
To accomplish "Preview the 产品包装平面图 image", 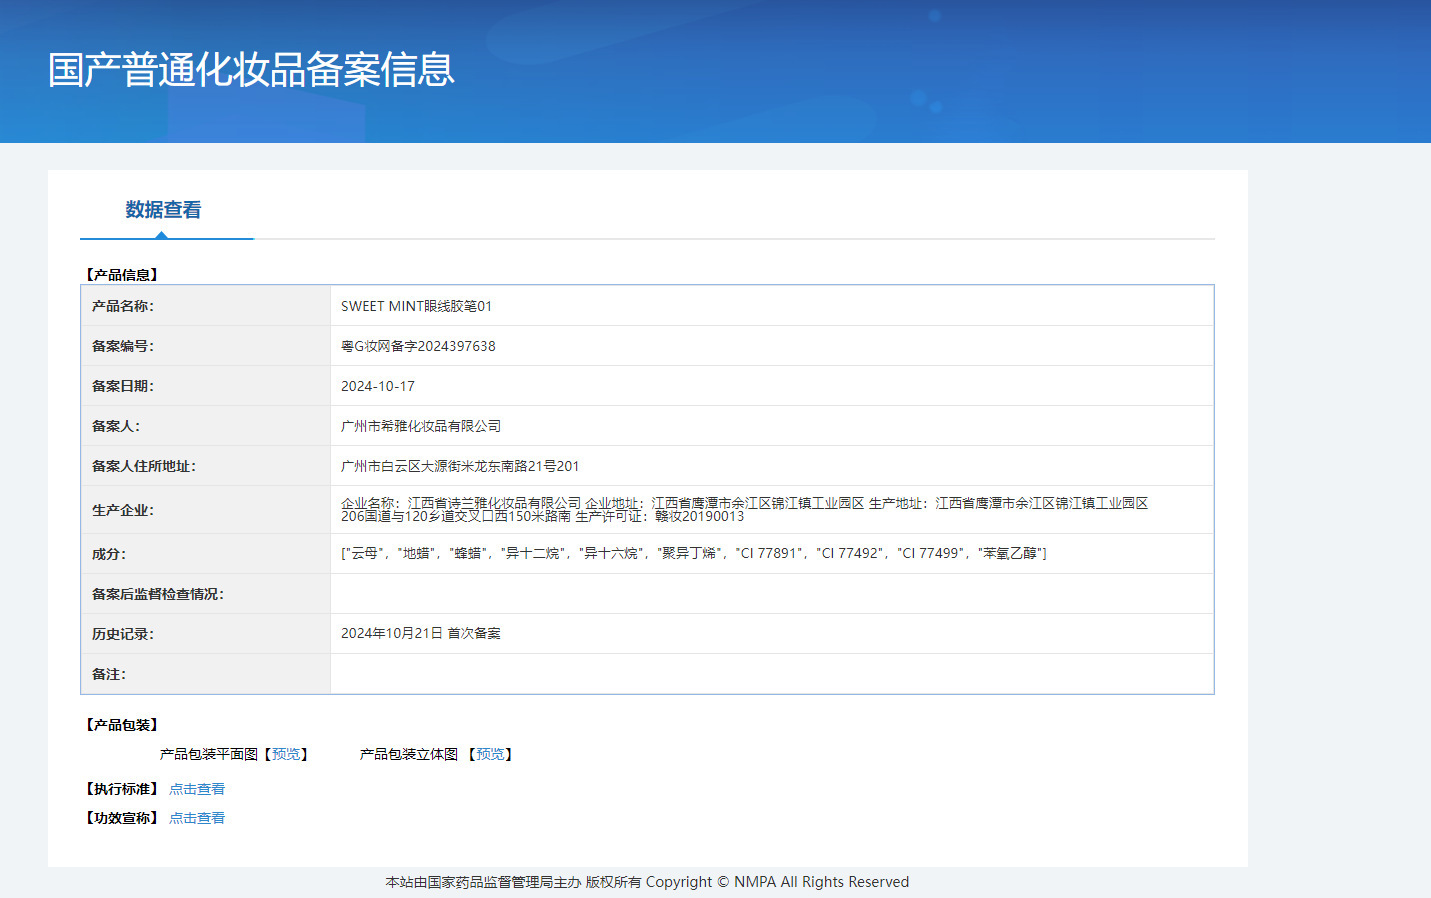I will pyautogui.click(x=286, y=754).
